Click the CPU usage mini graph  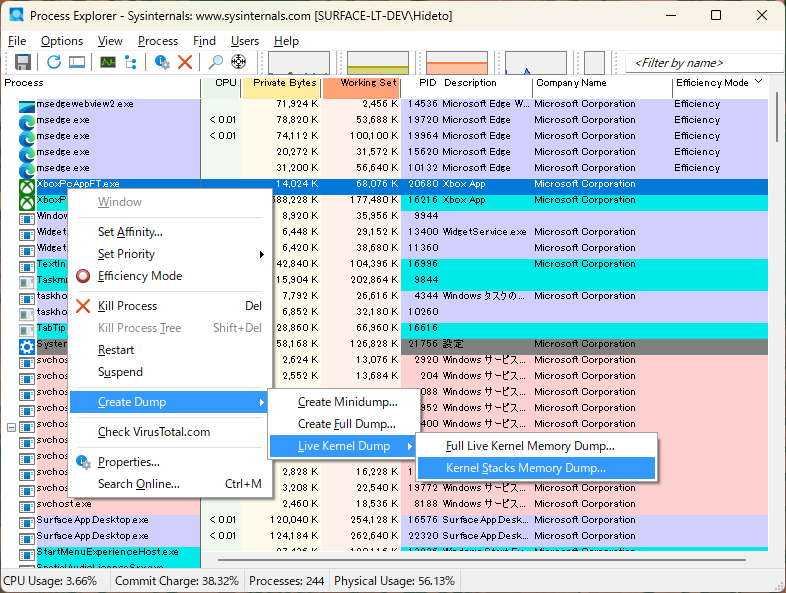(x=299, y=63)
